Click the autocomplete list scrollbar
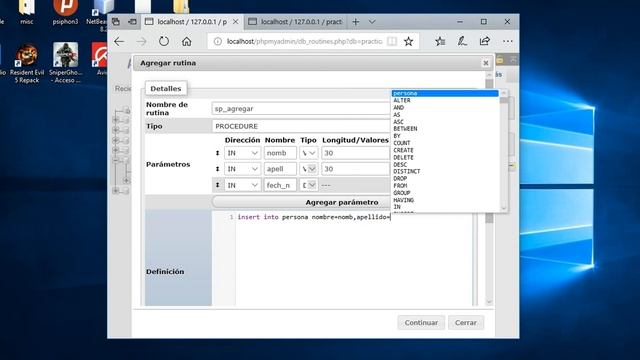 (x=504, y=151)
